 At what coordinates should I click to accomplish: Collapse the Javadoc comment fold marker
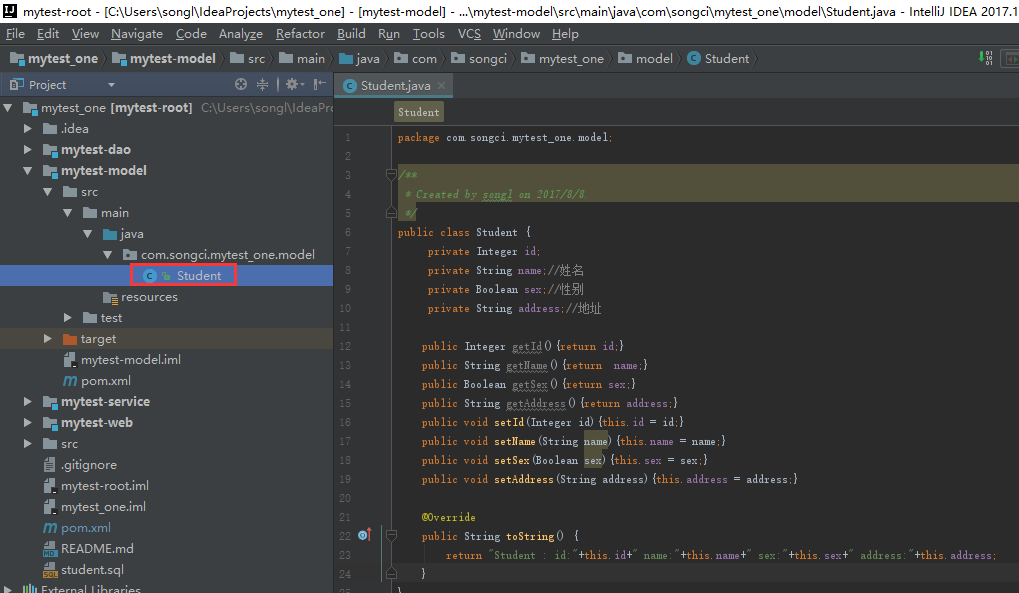point(391,175)
